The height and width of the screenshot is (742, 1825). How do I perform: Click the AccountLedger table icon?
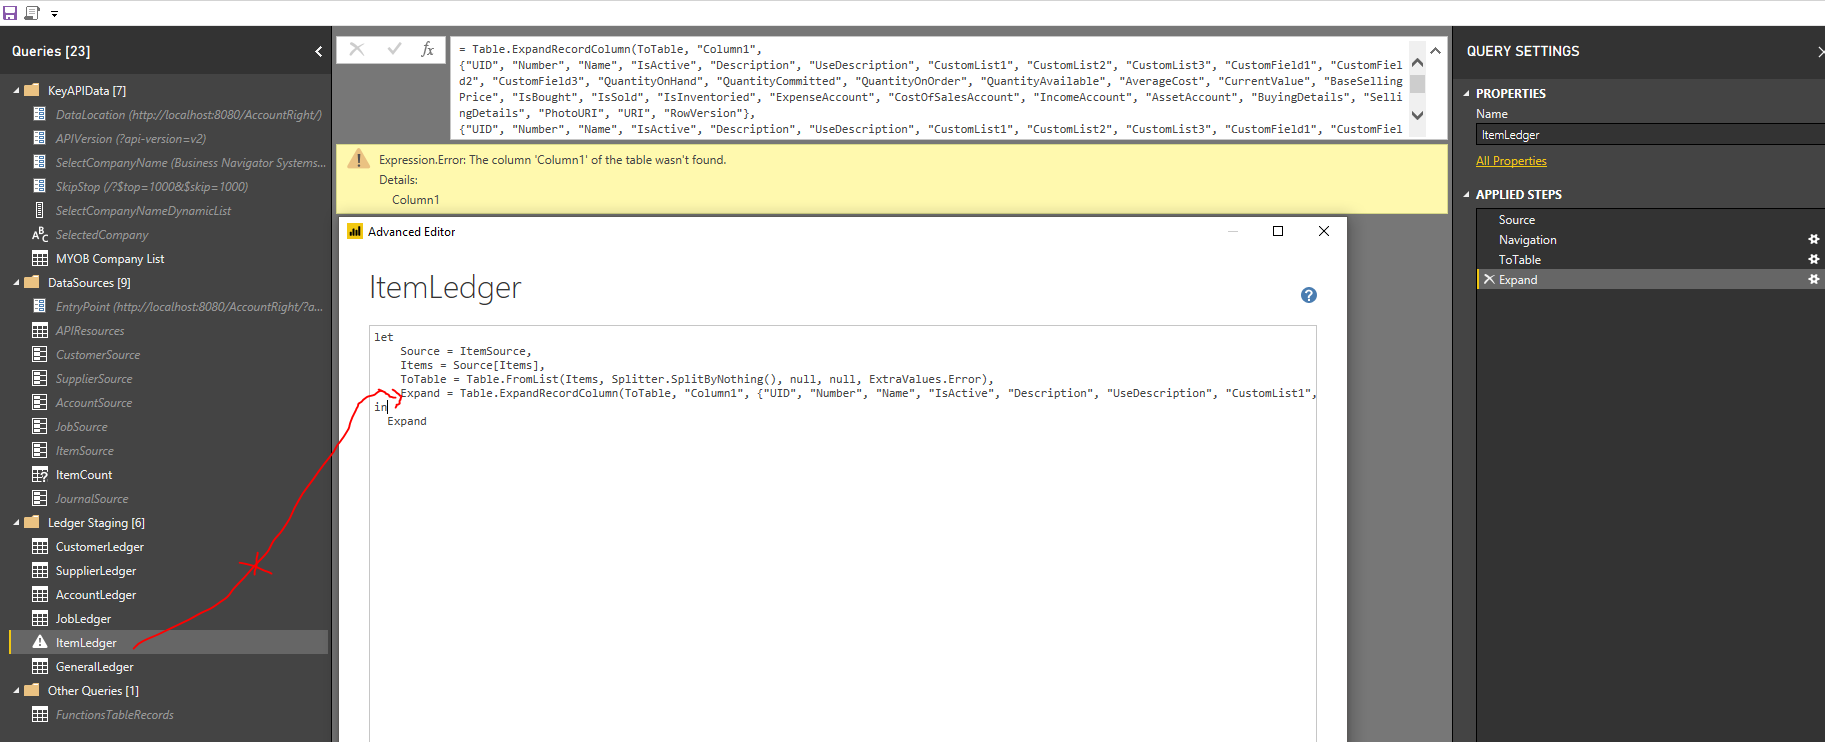pyautogui.click(x=40, y=594)
